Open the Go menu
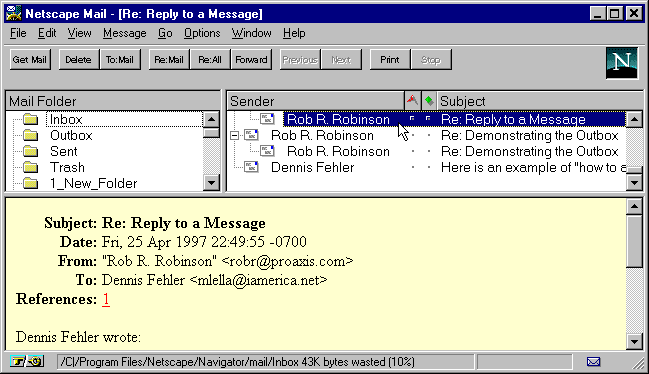This screenshot has height=374, width=649. (x=165, y=33)
